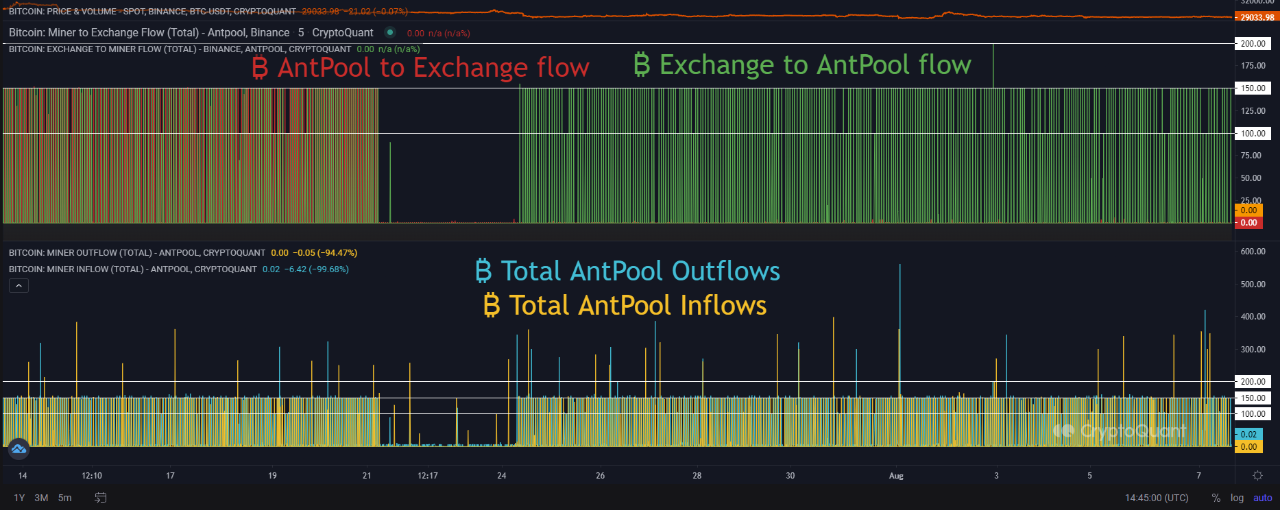Click the market status dot beside CryptoQuant
The width and height of the screenshot is (1280, 510).
[x=390, y=33]
